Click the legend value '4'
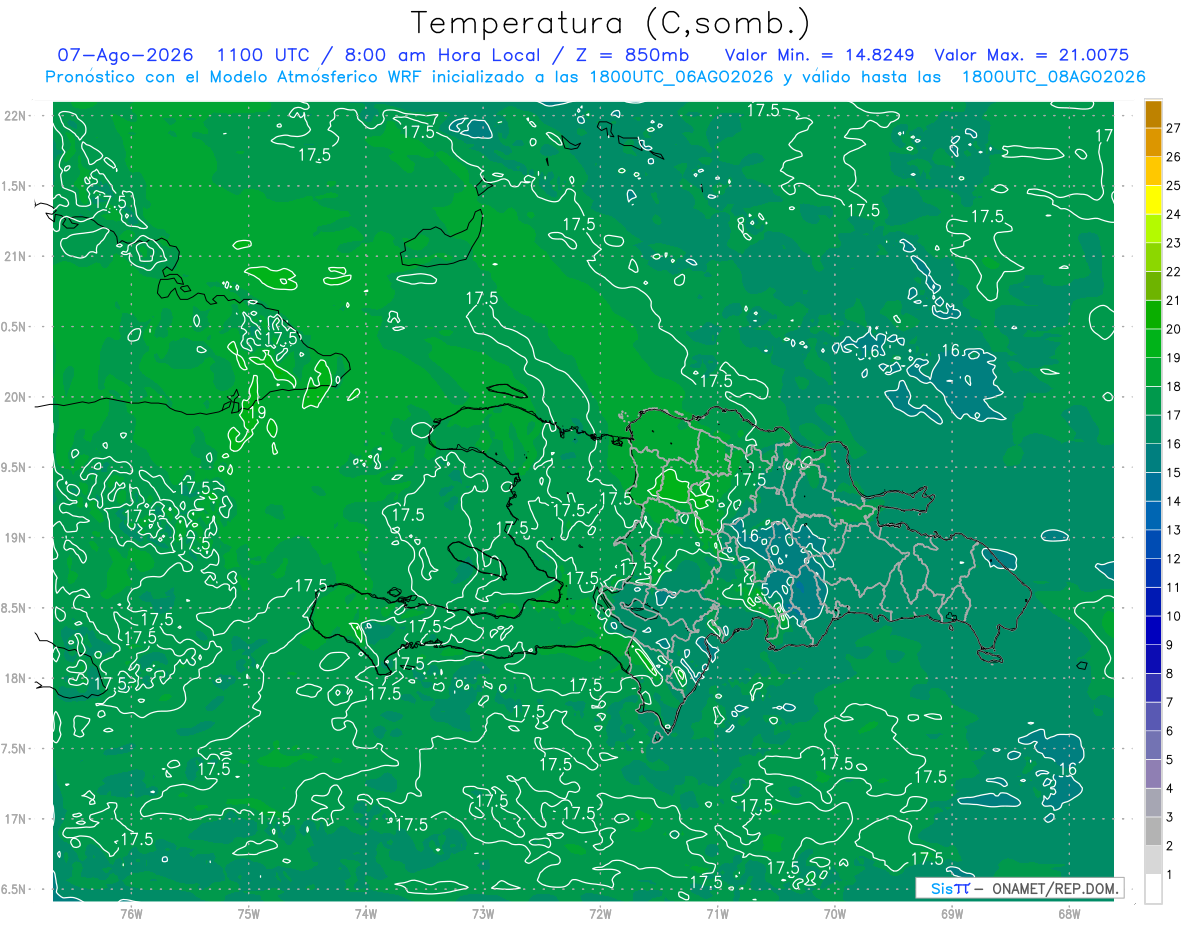The width and height of the screenshot is (1200, 927). [x=1170, y=789]
